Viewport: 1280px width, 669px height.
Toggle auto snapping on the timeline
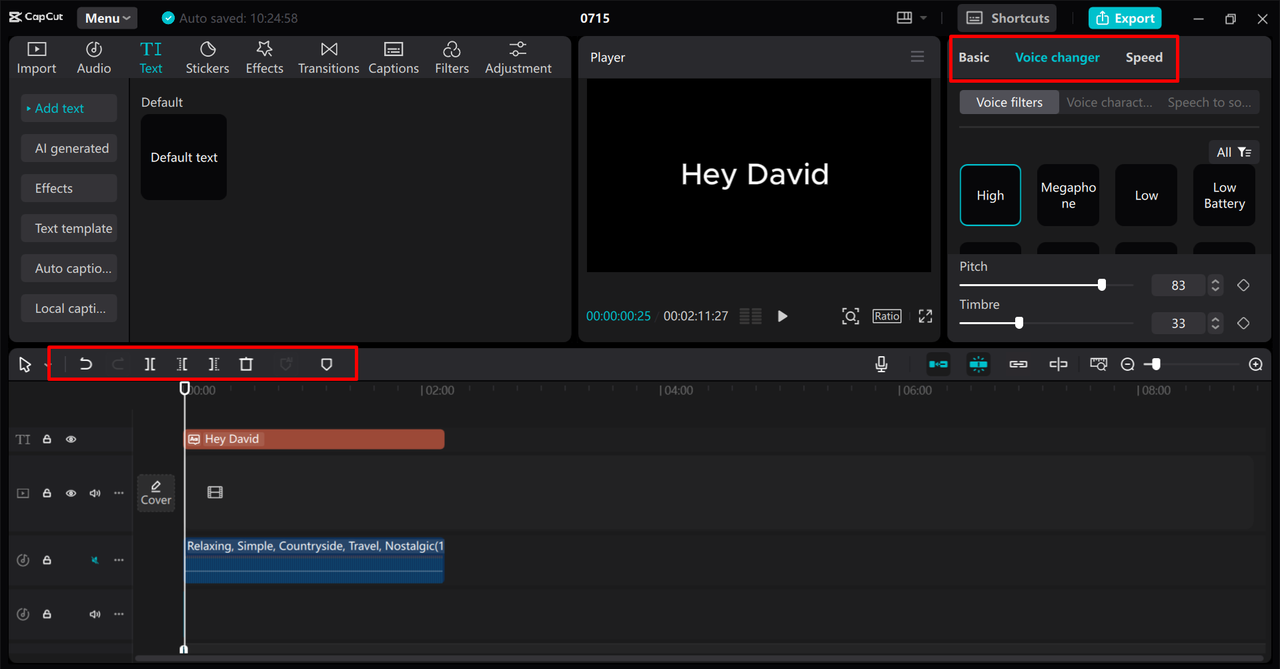pyautogui.click(x=979, y=365)
